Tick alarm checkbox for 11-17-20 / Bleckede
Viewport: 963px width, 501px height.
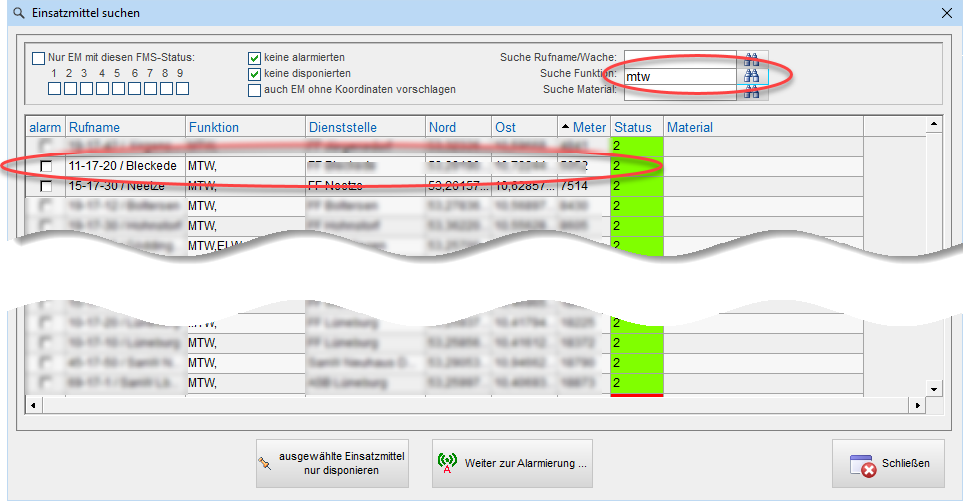(x=46, y=166)
